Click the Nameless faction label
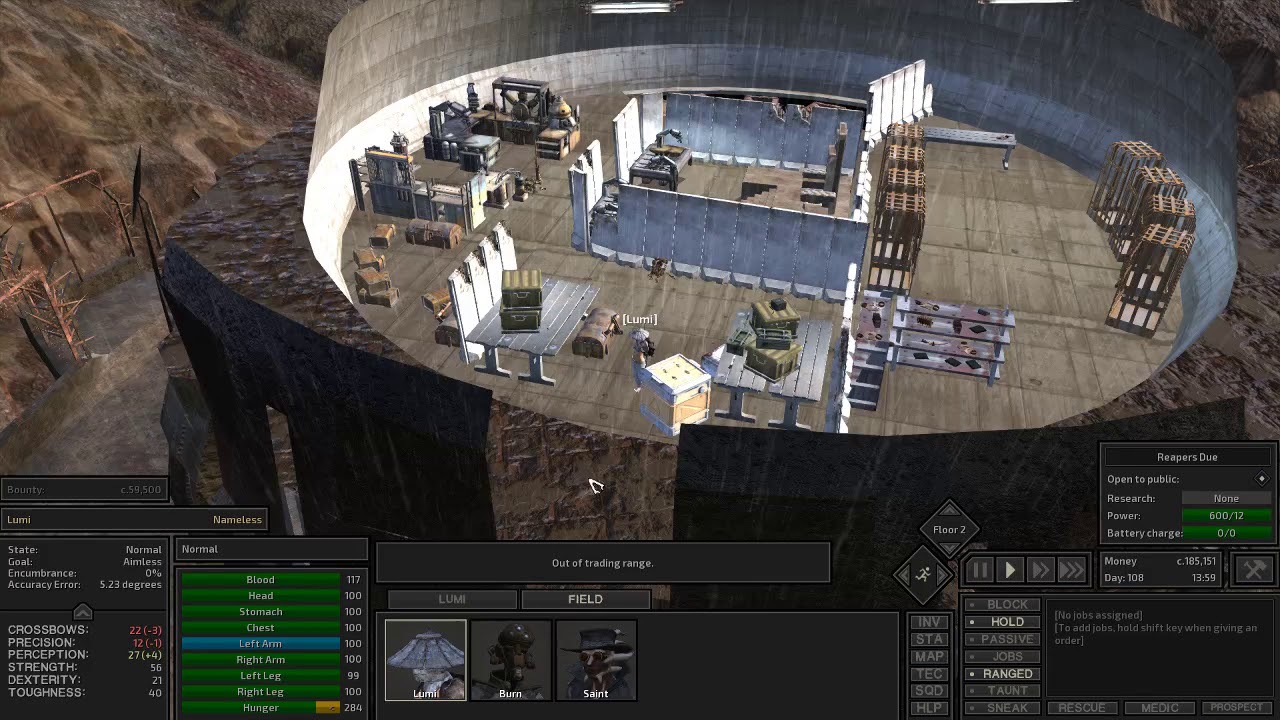The image size is (1280, 720). (x=237, y=520)
